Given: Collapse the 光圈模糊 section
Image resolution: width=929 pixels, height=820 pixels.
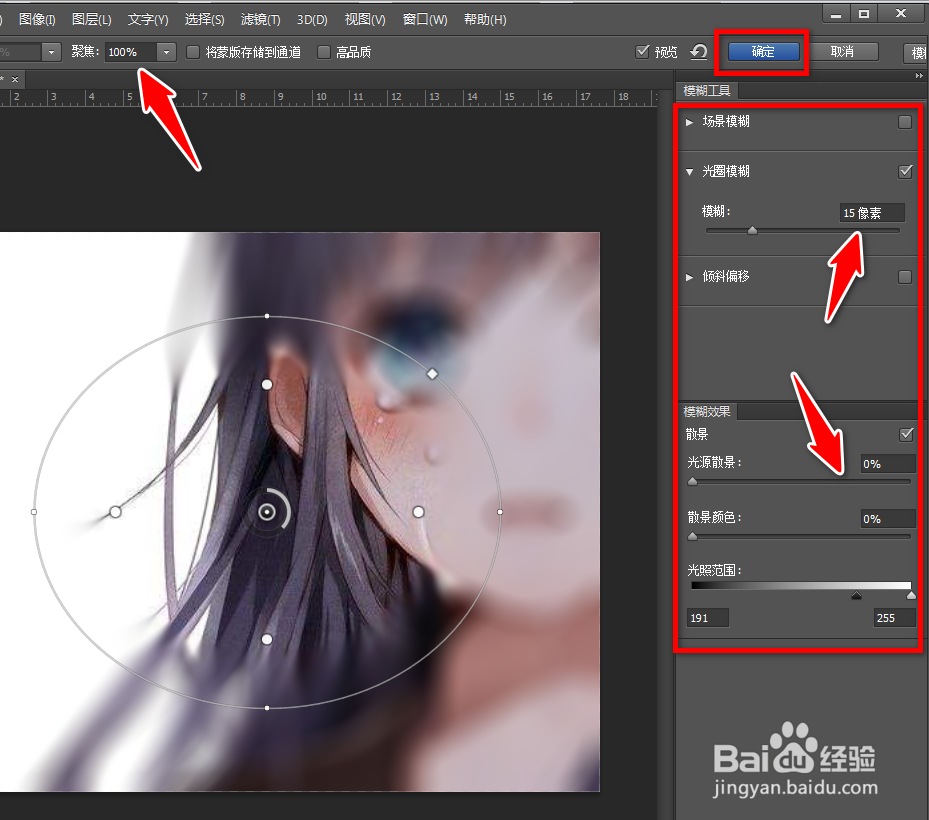Looking at the screenshot, I should [689, 172].
